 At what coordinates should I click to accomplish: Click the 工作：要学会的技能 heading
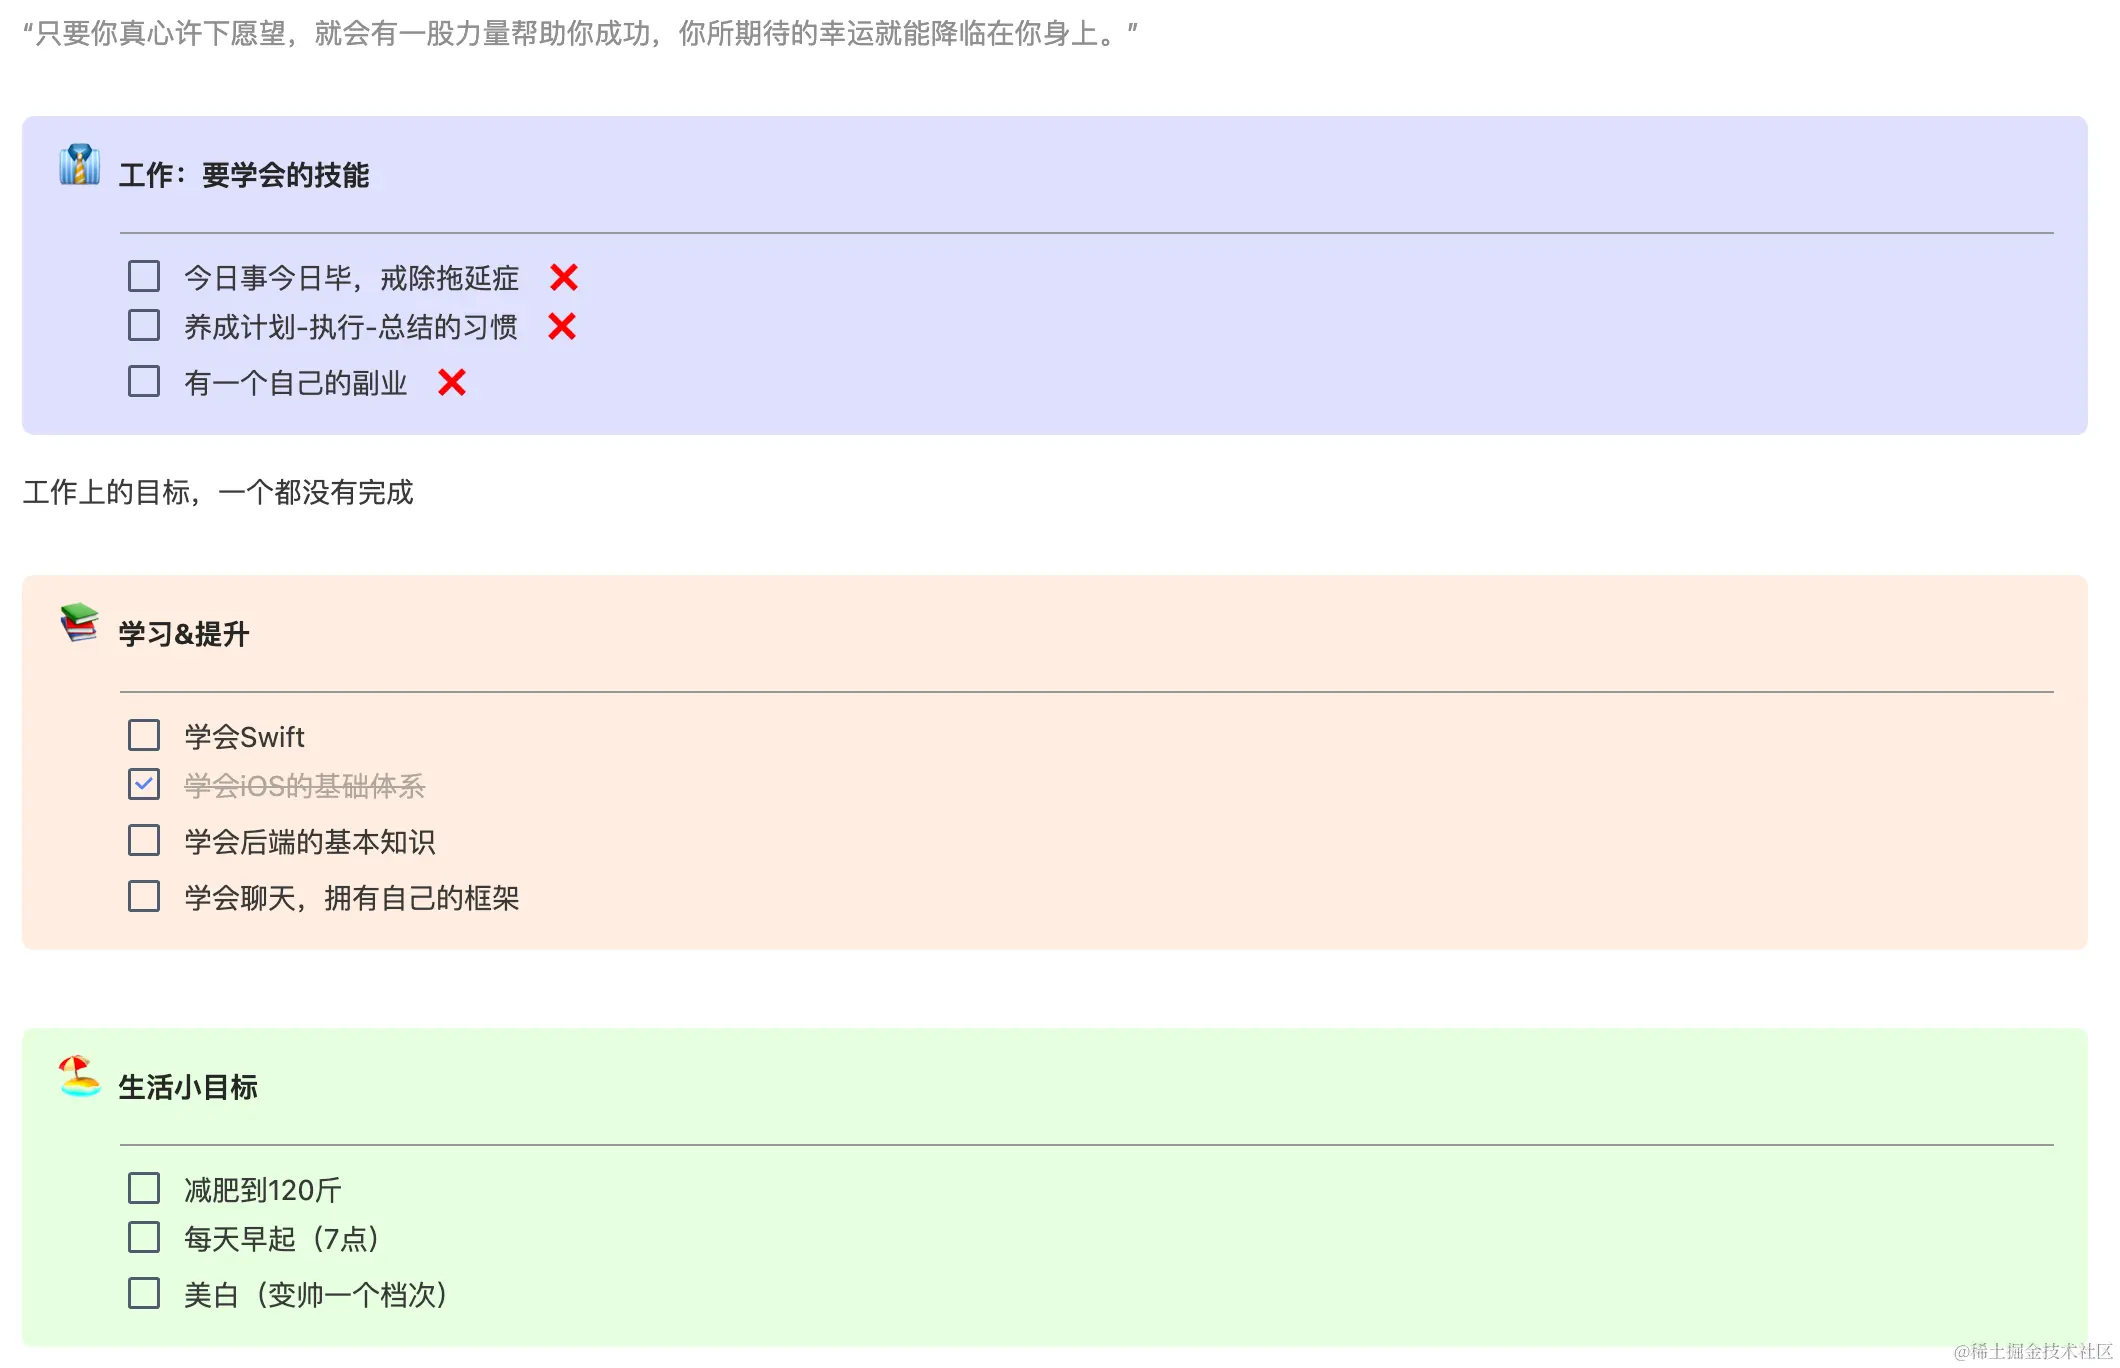point(244,175)
